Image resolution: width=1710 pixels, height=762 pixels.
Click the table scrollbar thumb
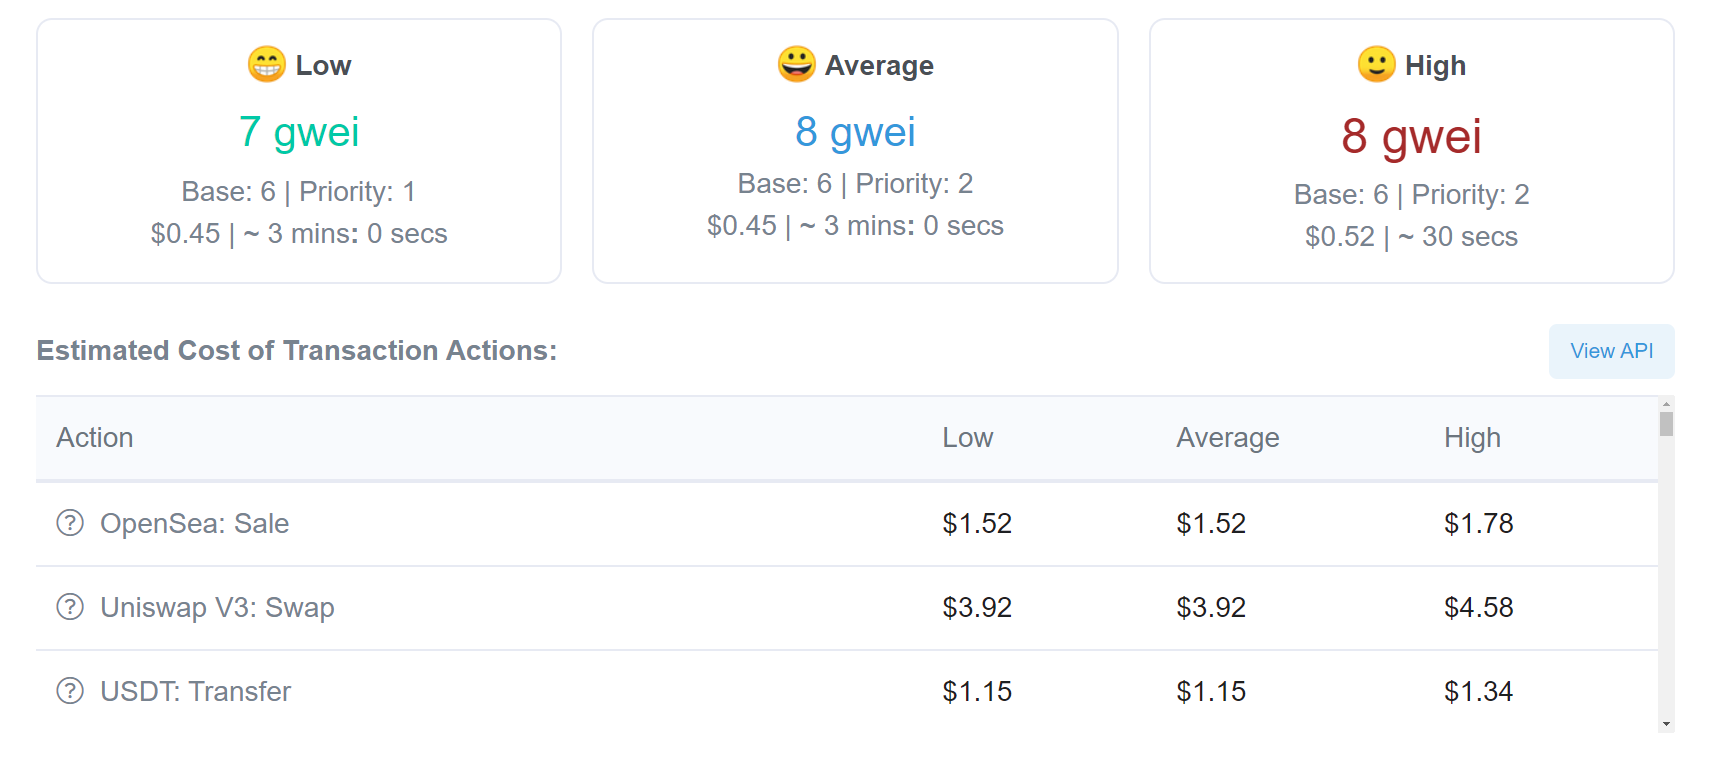(x=1666, y=424)
